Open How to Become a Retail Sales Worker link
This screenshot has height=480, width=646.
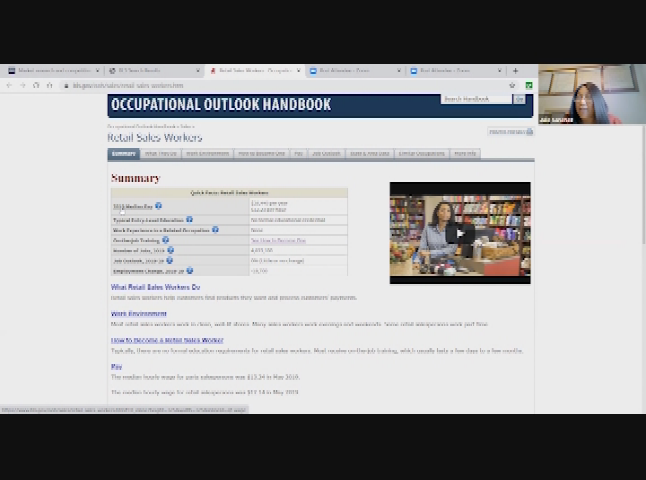[166, 340]
